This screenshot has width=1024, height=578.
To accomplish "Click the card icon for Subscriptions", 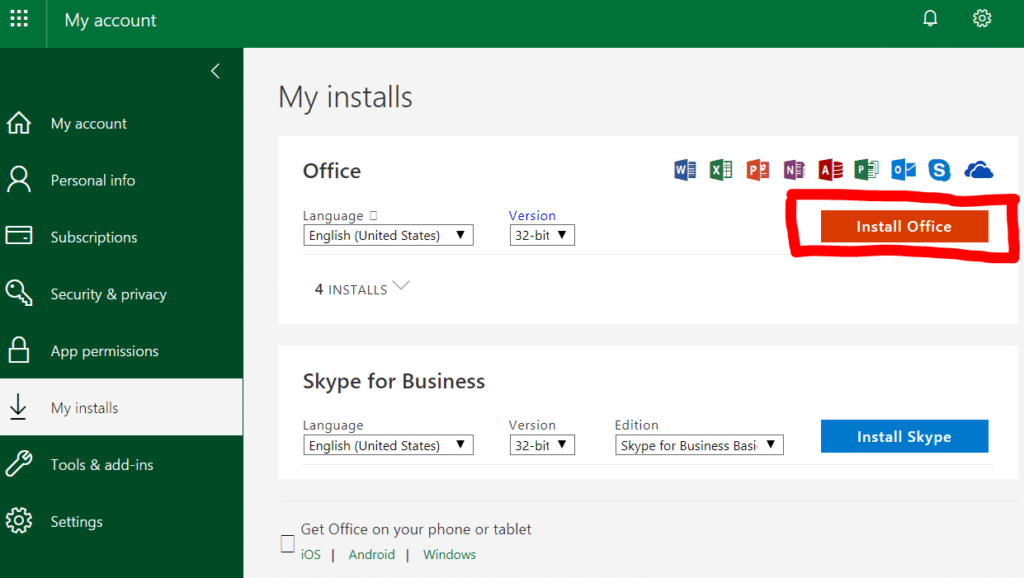I will point(19,235).
